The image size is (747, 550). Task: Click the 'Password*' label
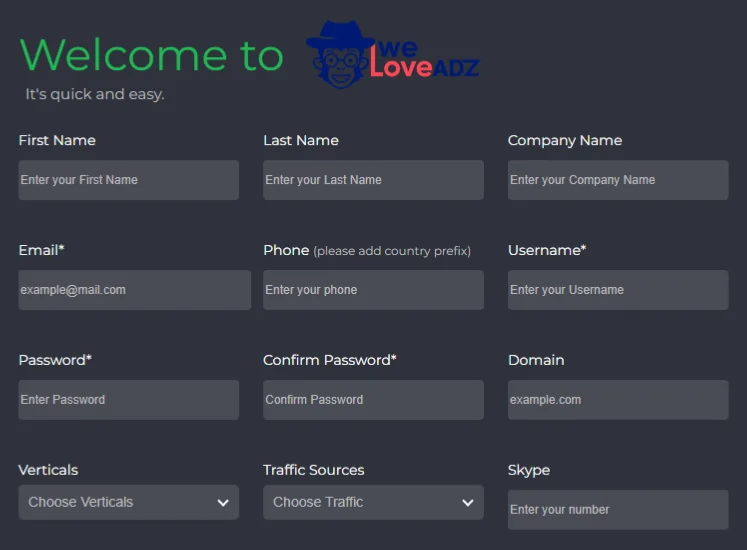pos(55,360)
